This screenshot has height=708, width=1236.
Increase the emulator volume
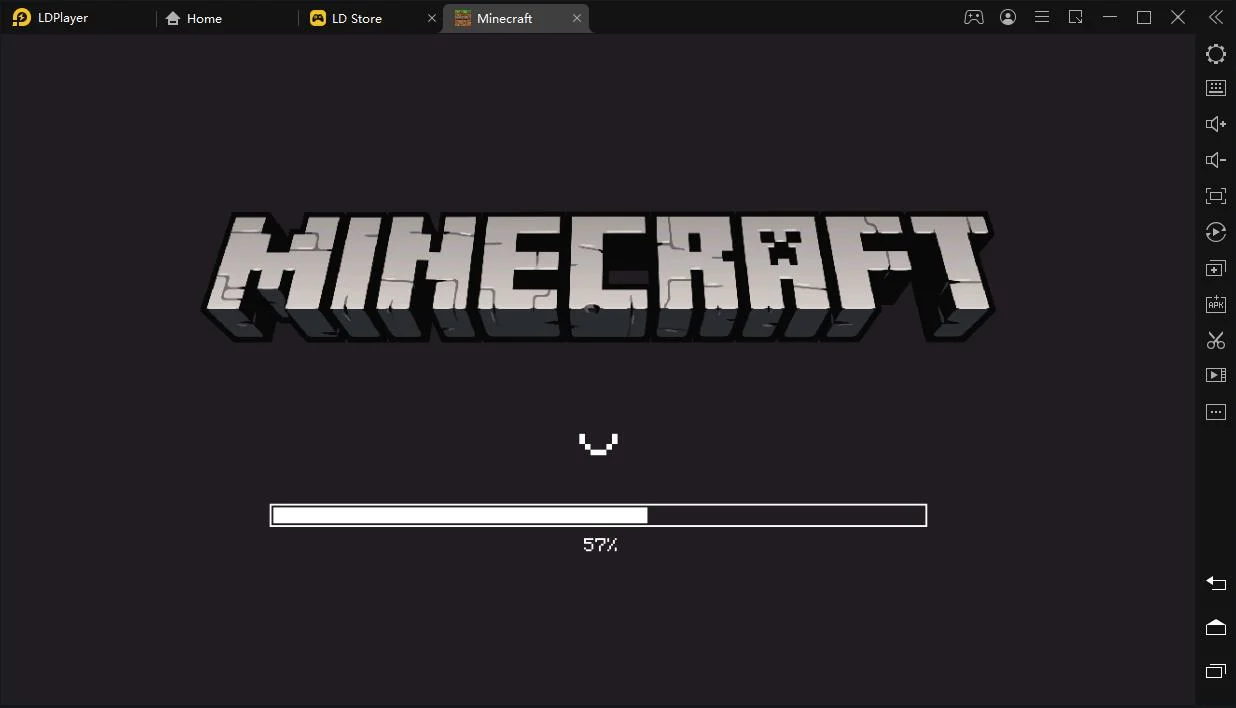click(1216, 124)
